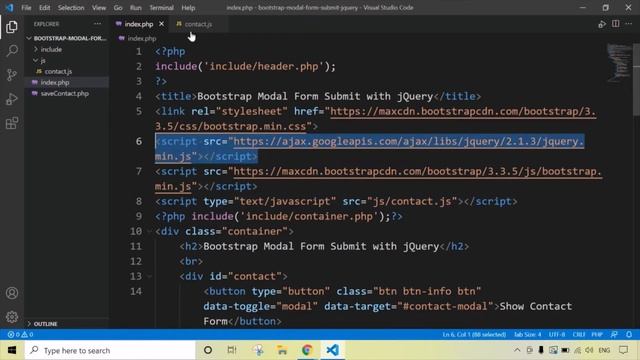Open notifications bell in status bar
640x360 pixels.
pyautogui.click(x=629, y=334)
